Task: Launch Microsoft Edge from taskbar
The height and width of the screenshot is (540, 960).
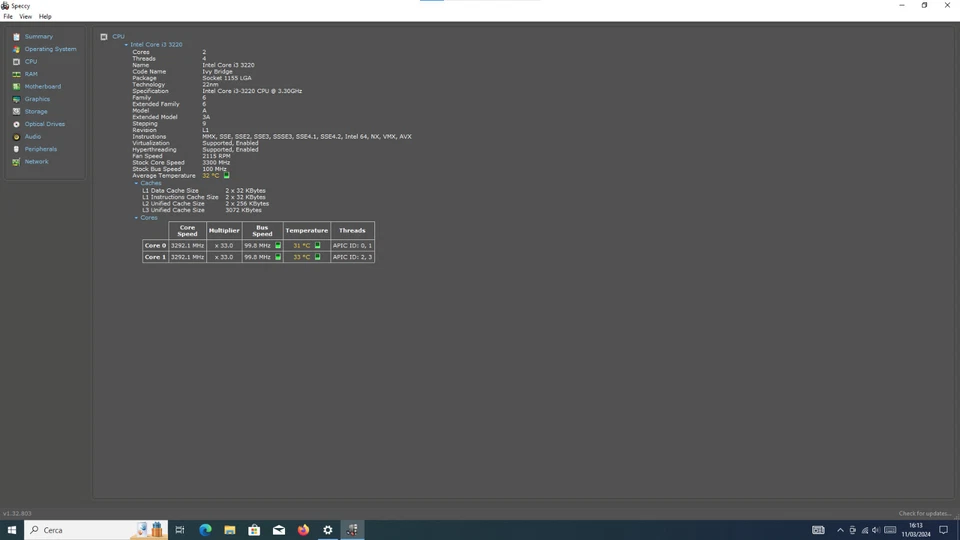Action: 205,530
